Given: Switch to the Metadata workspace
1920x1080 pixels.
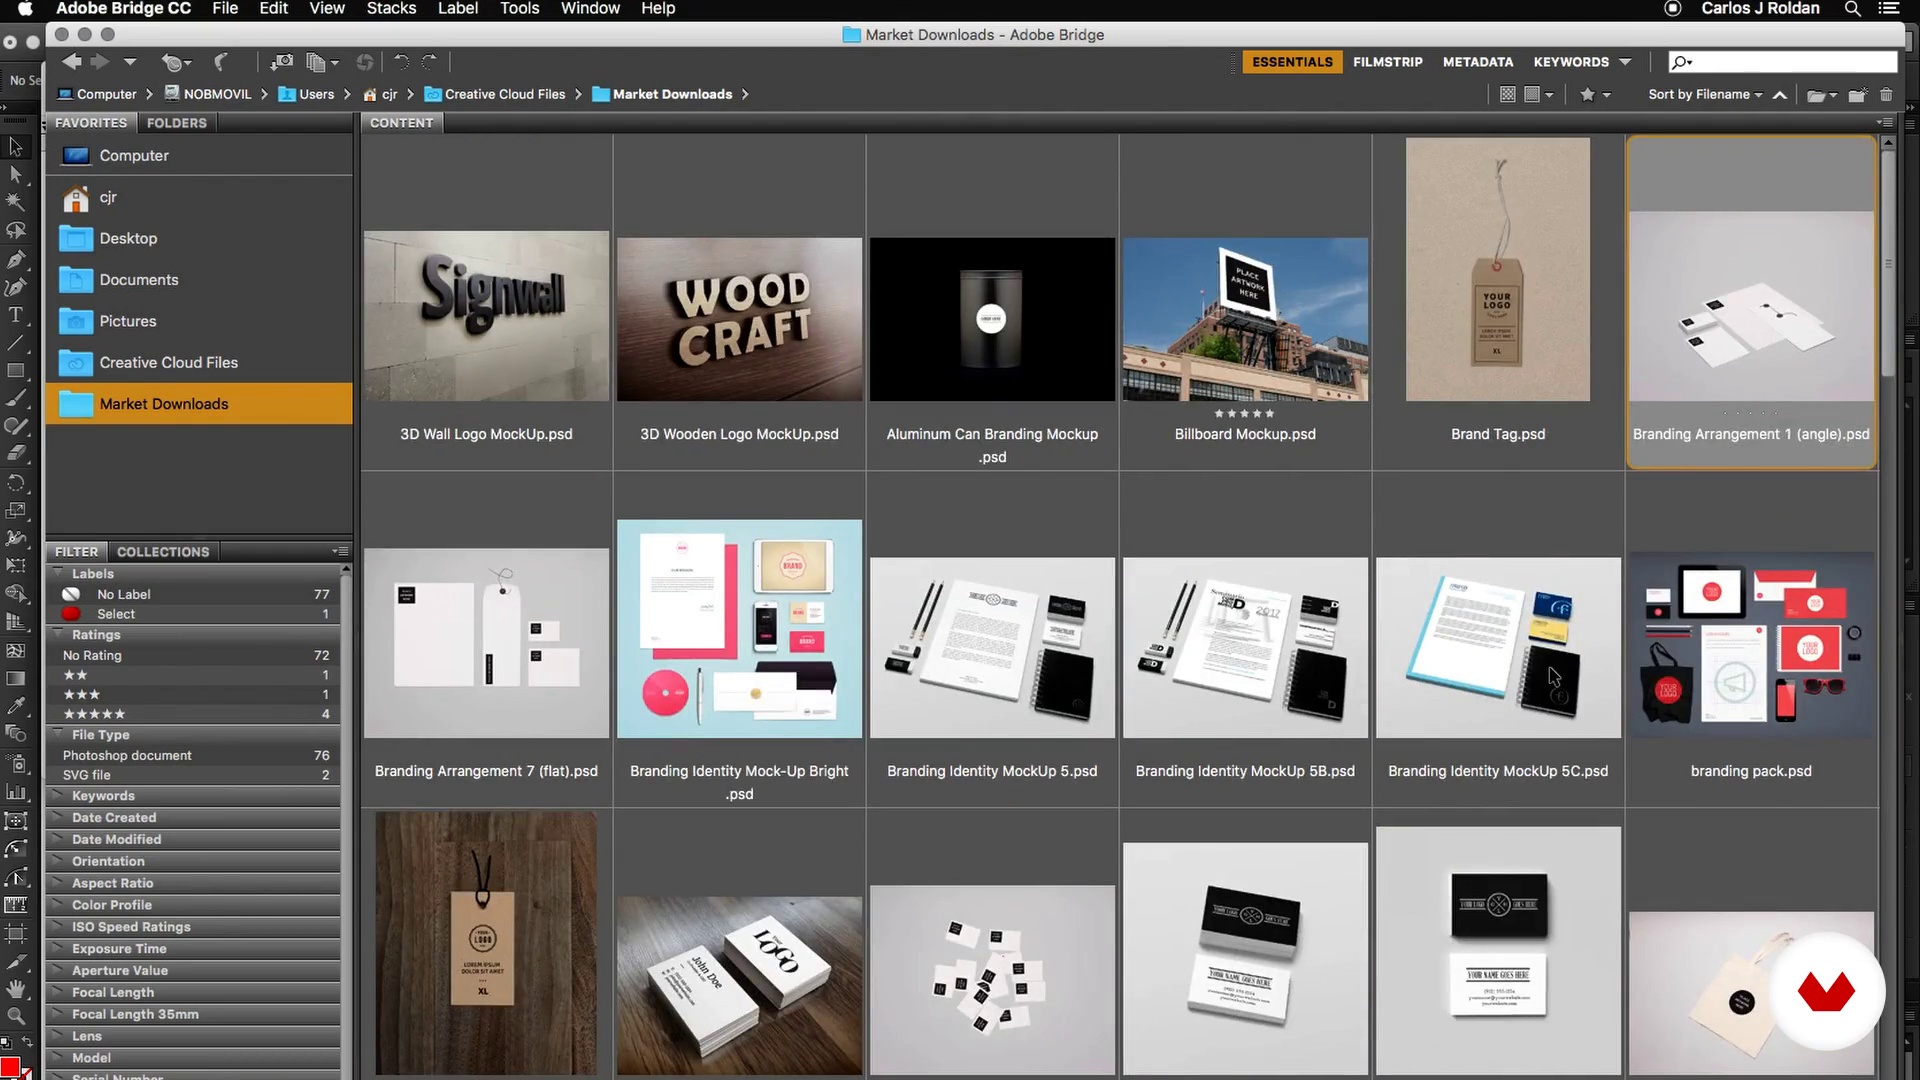Looking at the screenshot, I should click(1477, 62).
